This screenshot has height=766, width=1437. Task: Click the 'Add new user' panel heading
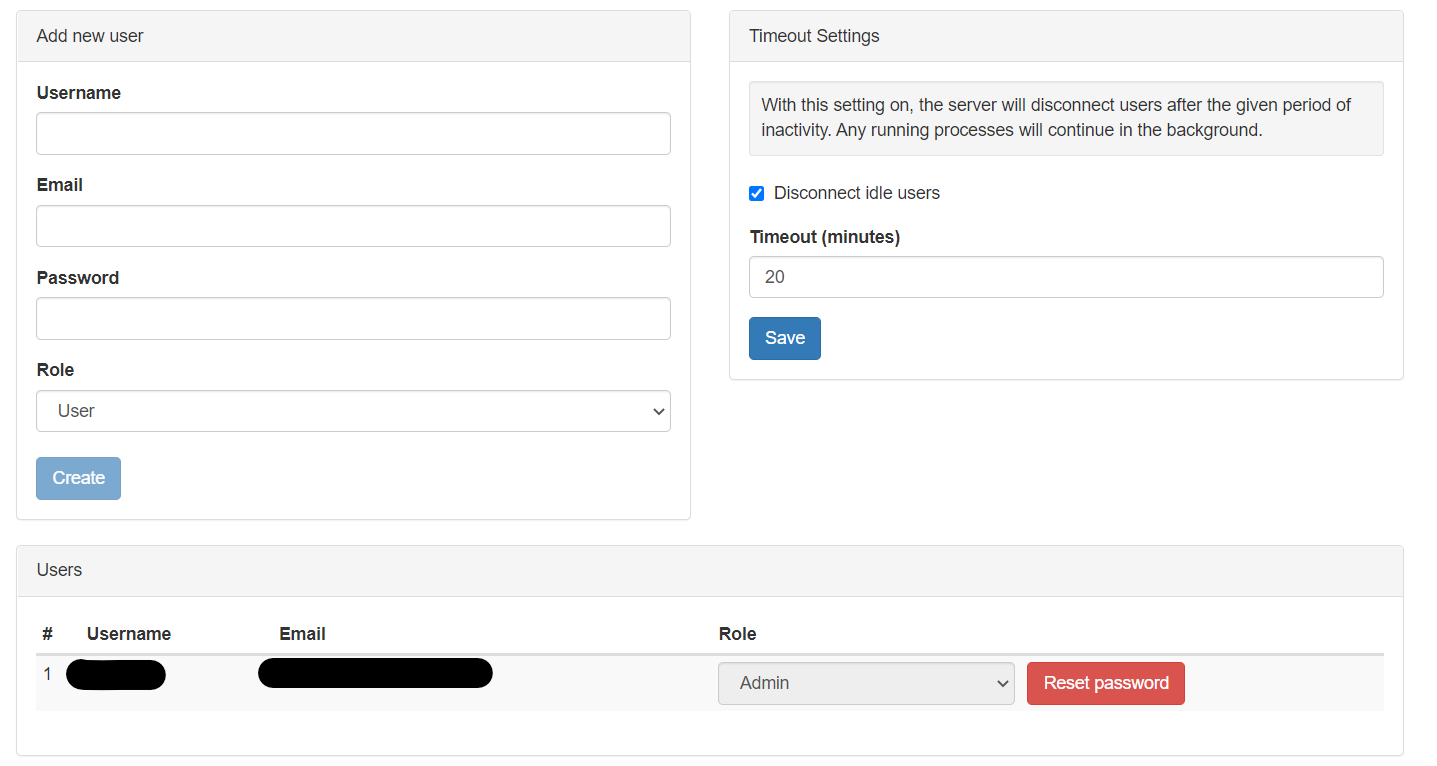pos(90,36)
